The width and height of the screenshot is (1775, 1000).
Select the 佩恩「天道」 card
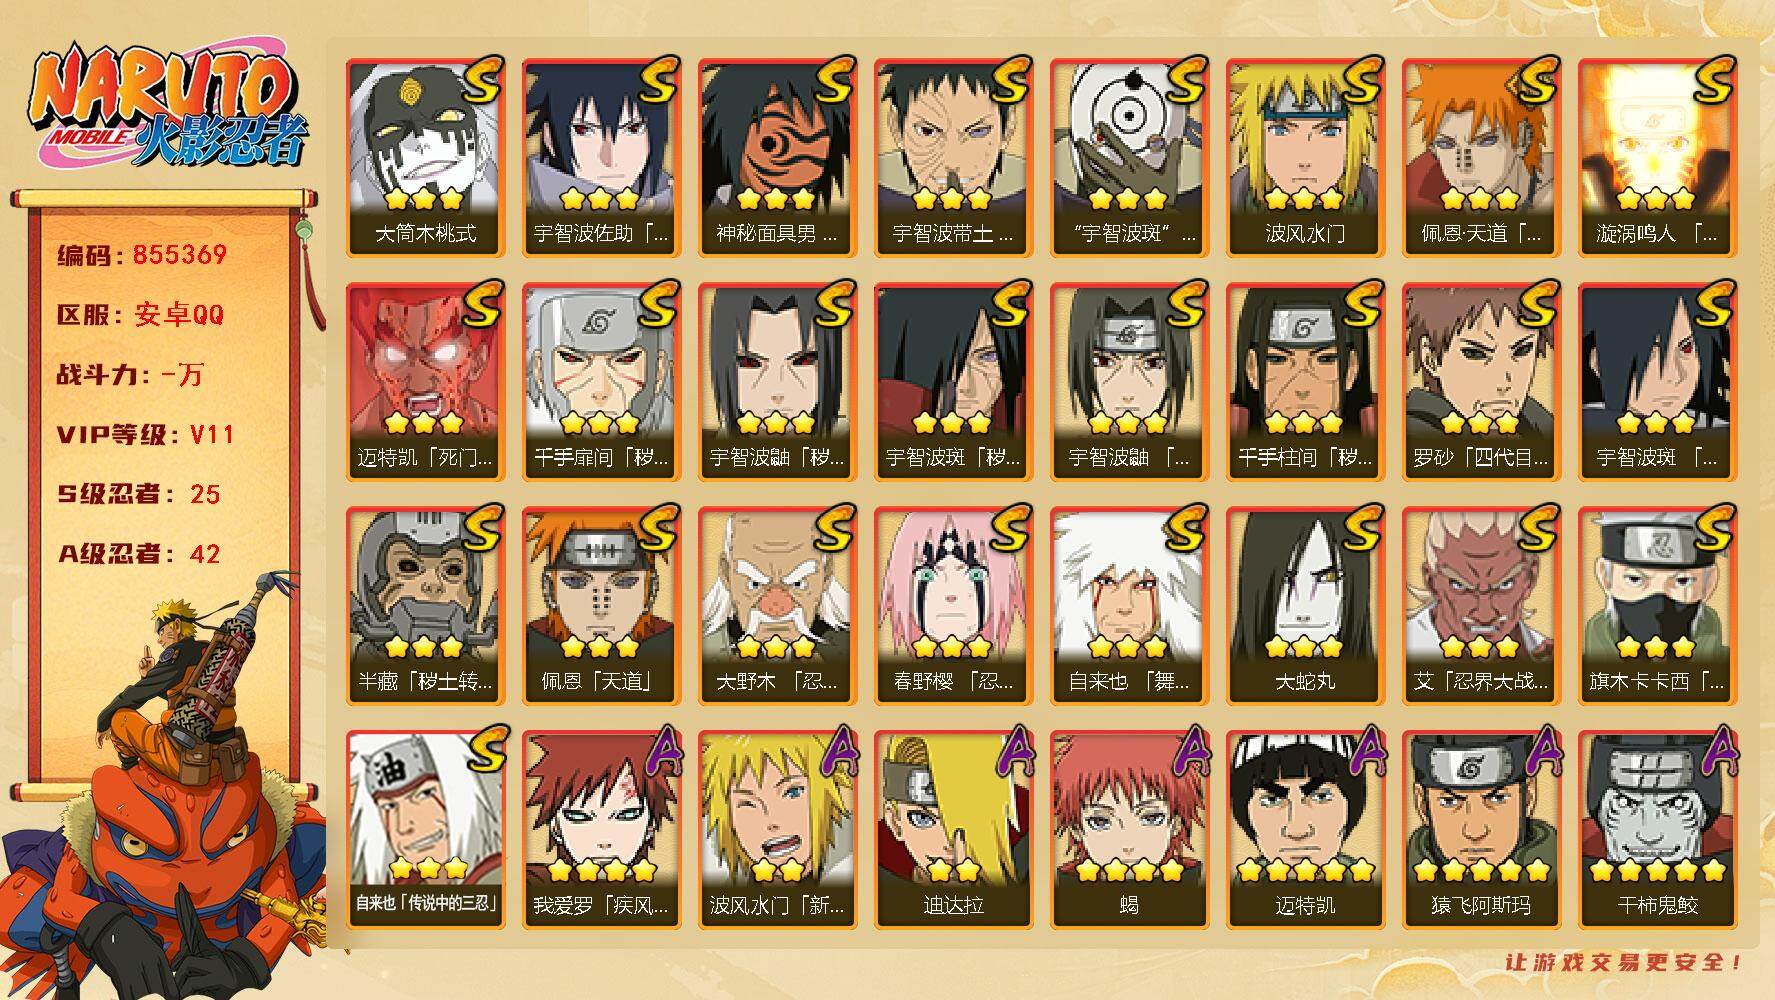601,605
